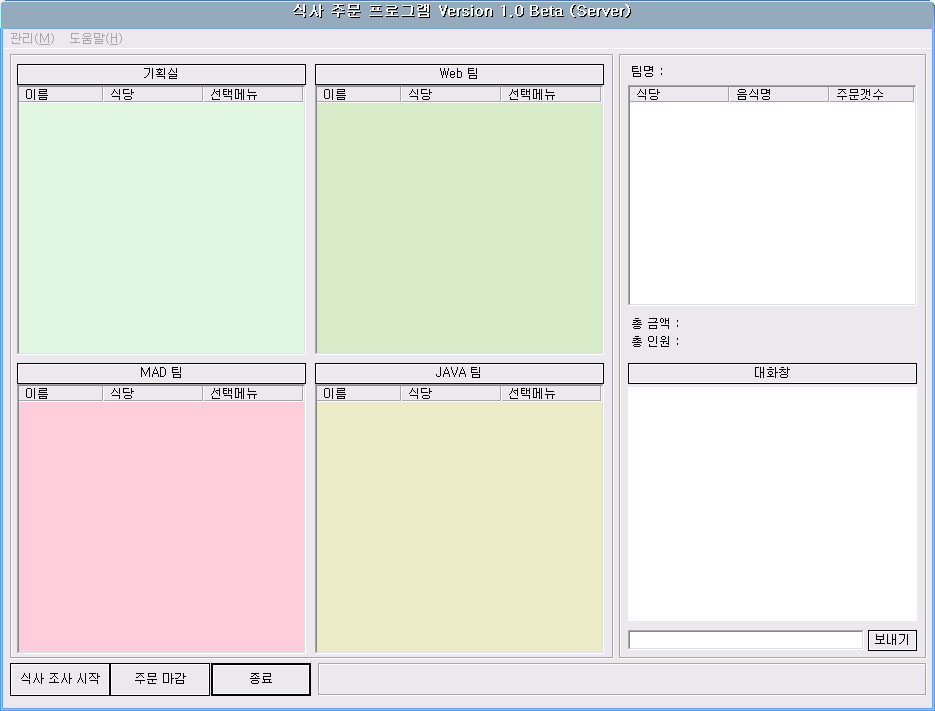Sort Web 팀 list by 선택메뉴 column
The width and height of the screenshot is (935, 711).
tap(551, 94)
